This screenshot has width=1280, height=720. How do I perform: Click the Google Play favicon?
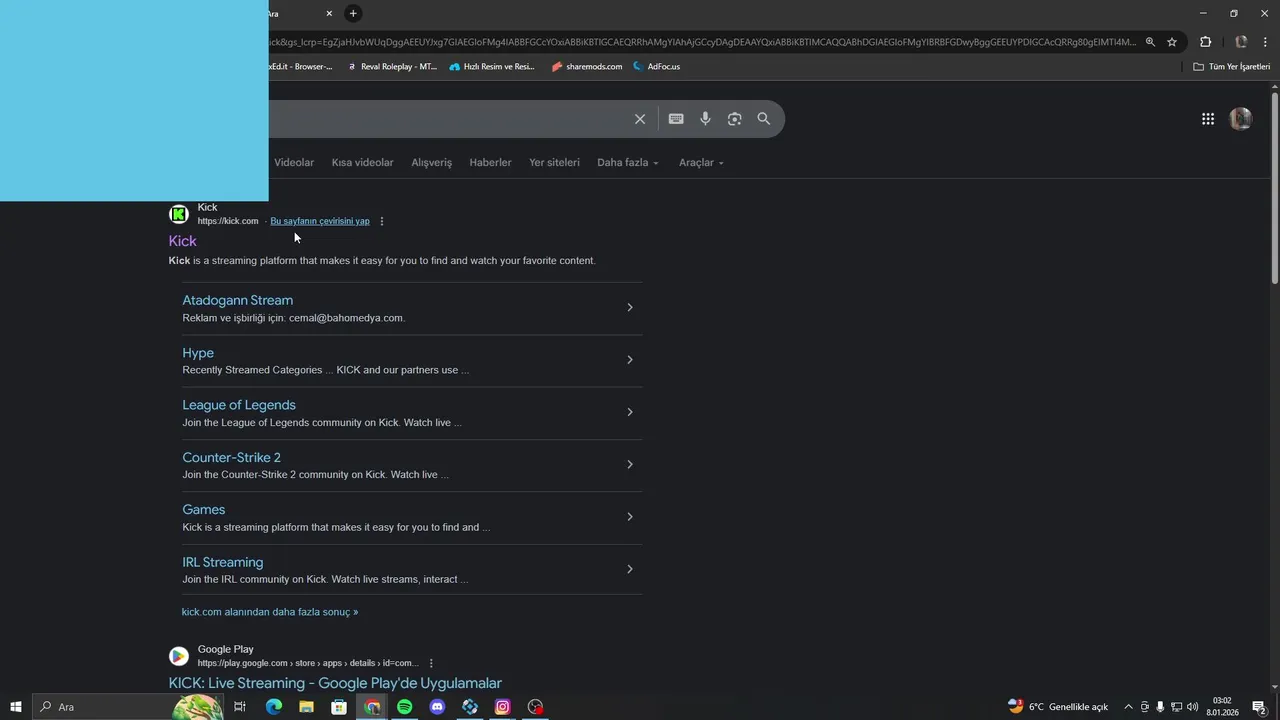[179, 656]
